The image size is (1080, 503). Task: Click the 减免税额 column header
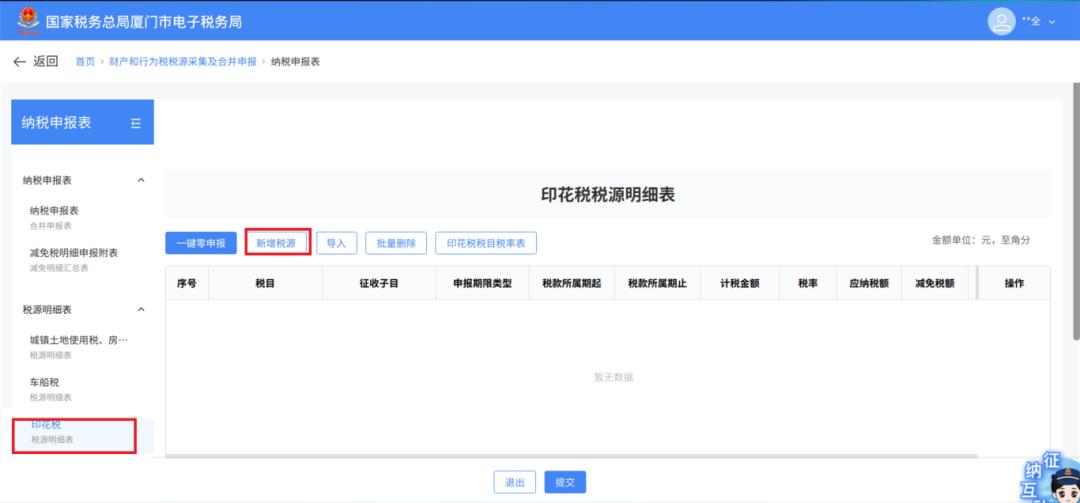coord(935,283)
